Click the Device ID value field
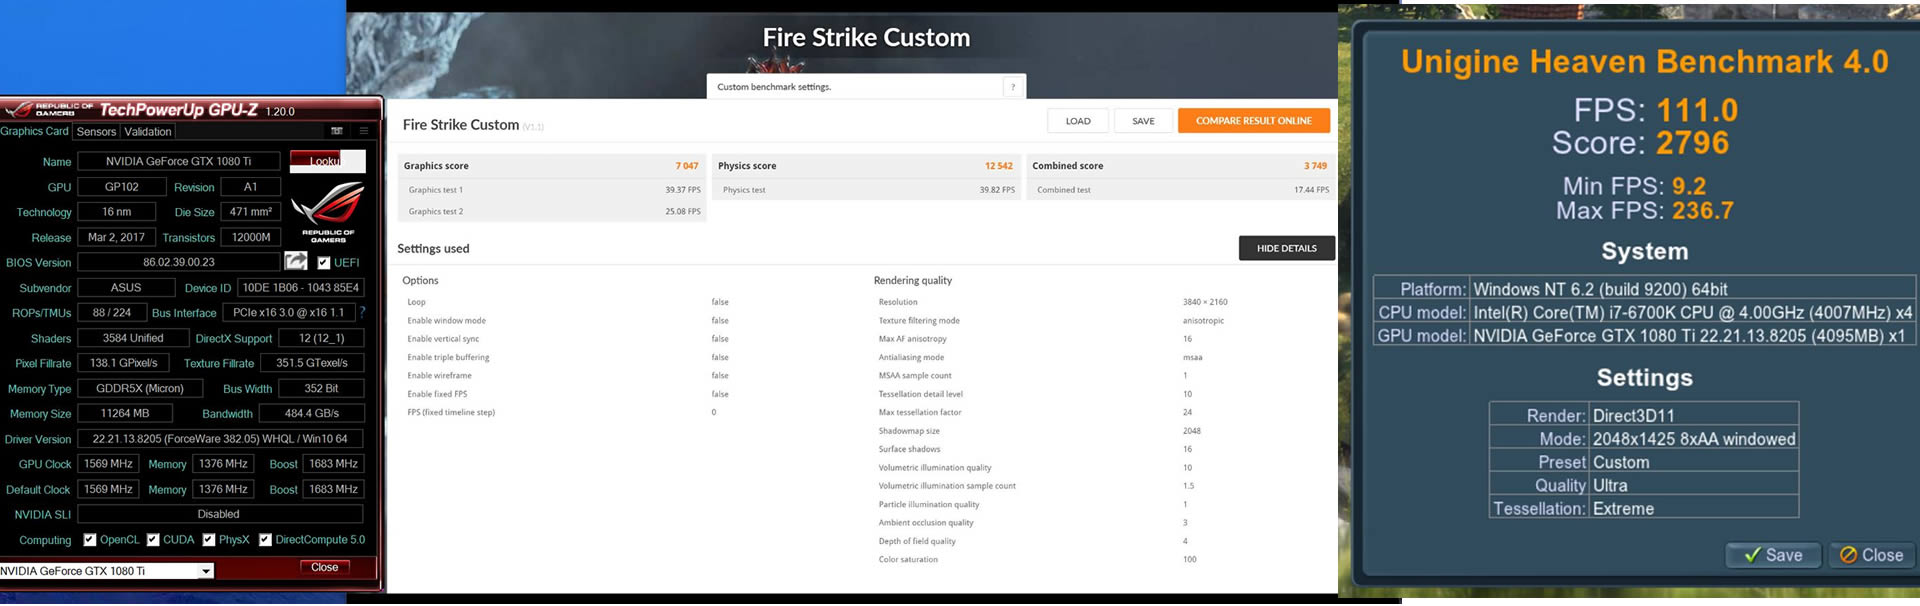Image resolution: width=1920 pixels, height=606 pixels. [300, 288]
